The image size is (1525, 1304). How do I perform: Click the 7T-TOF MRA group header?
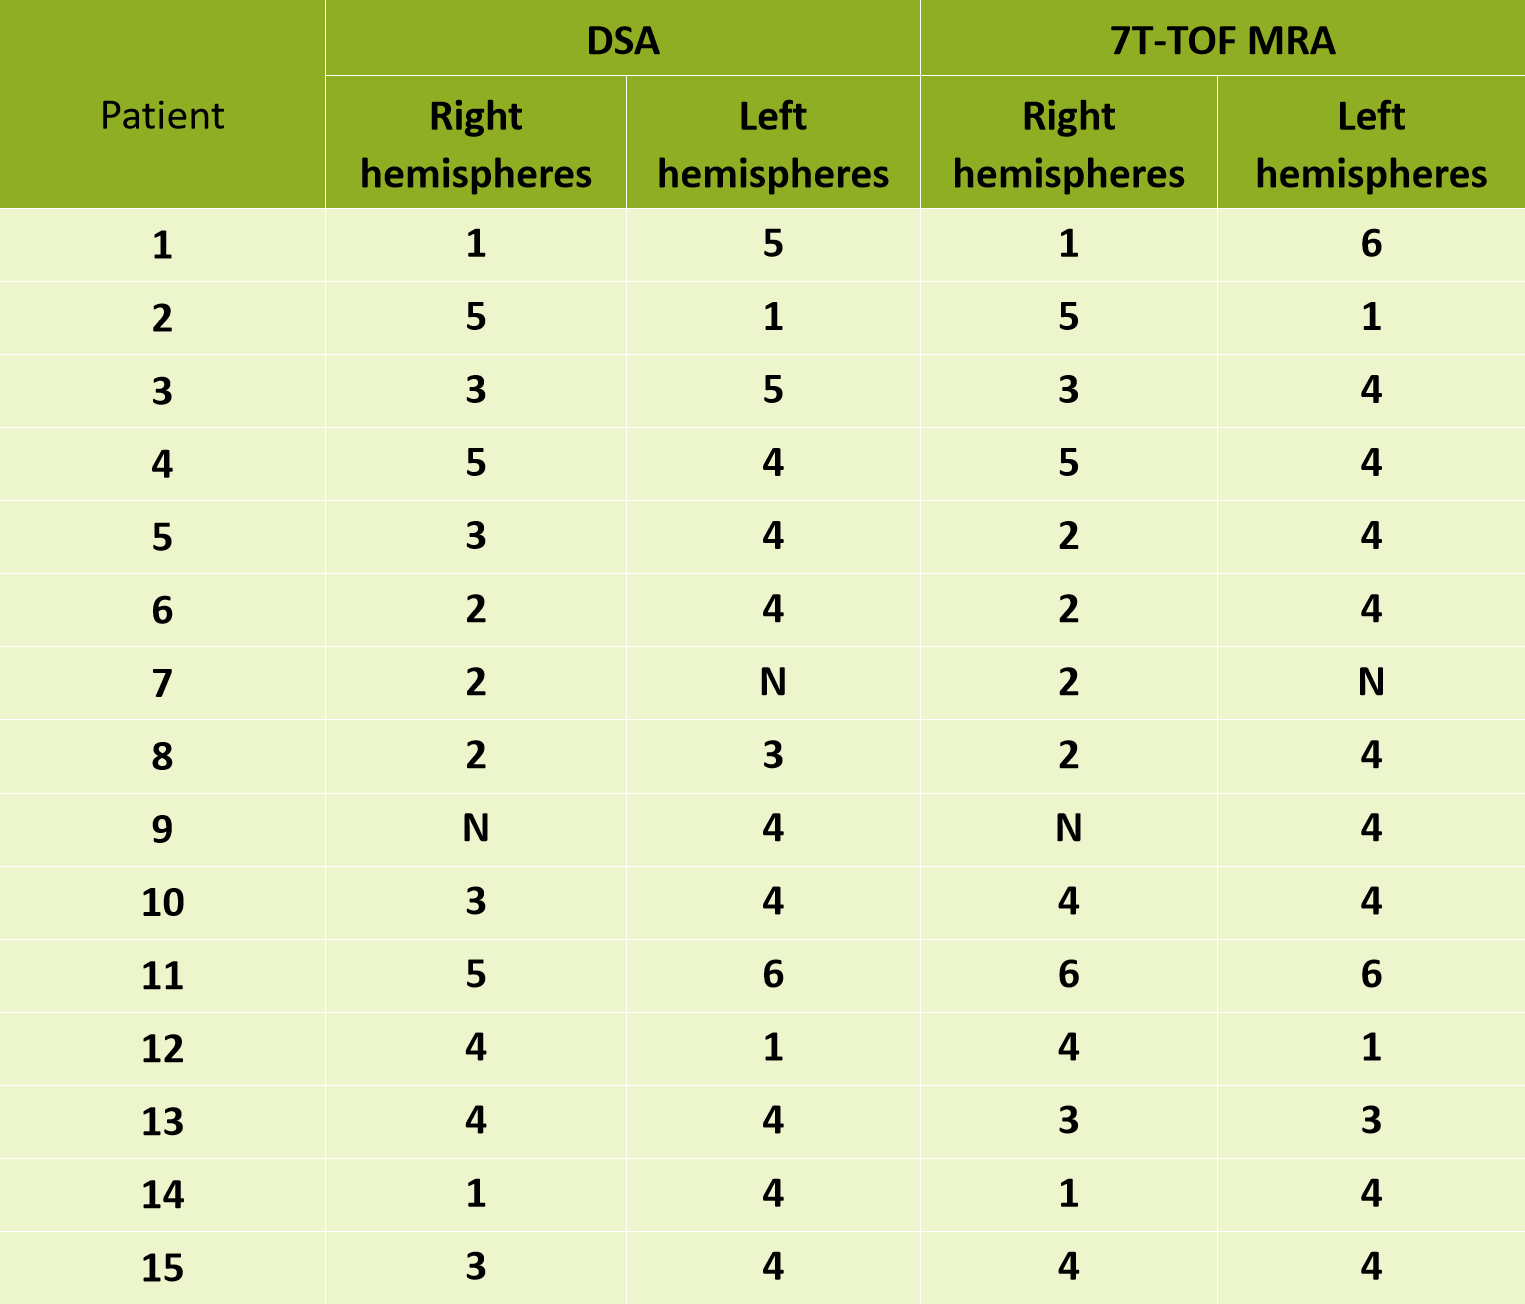[x=1222, y=40]
